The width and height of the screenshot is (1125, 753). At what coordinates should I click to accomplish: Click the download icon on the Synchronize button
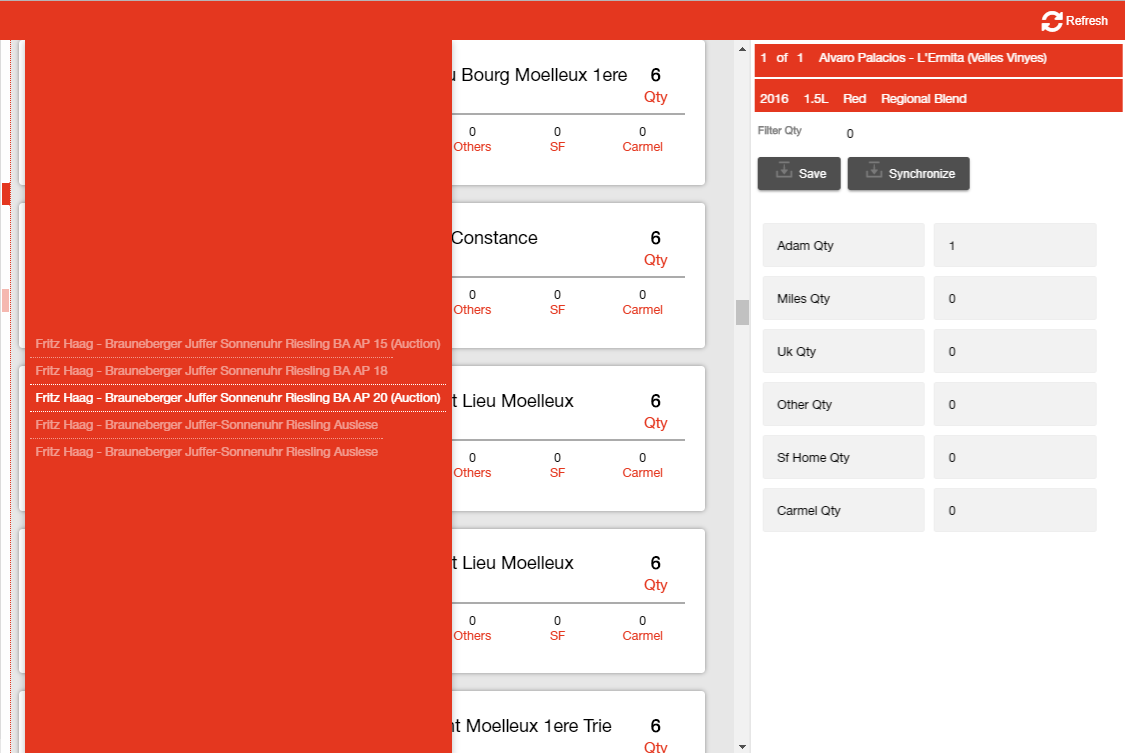click(x=873, y=171)
